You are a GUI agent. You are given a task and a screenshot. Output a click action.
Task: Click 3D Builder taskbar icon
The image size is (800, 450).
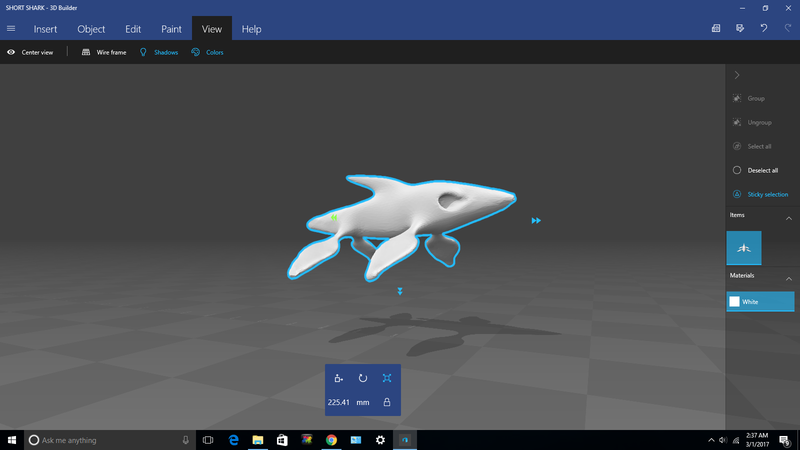[x=405, y=440]
